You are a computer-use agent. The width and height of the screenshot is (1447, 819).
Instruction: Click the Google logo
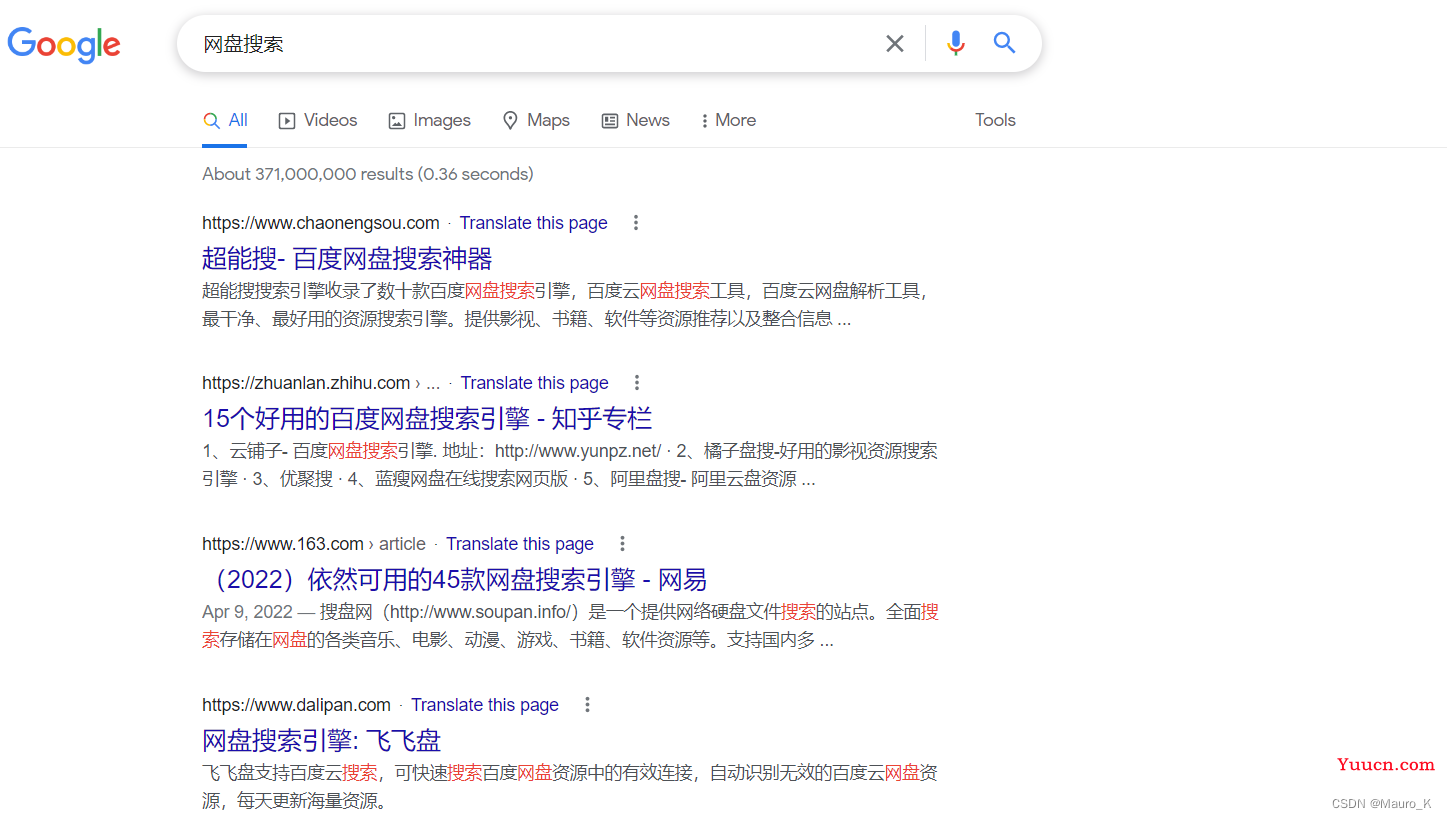tap(64, 45)
